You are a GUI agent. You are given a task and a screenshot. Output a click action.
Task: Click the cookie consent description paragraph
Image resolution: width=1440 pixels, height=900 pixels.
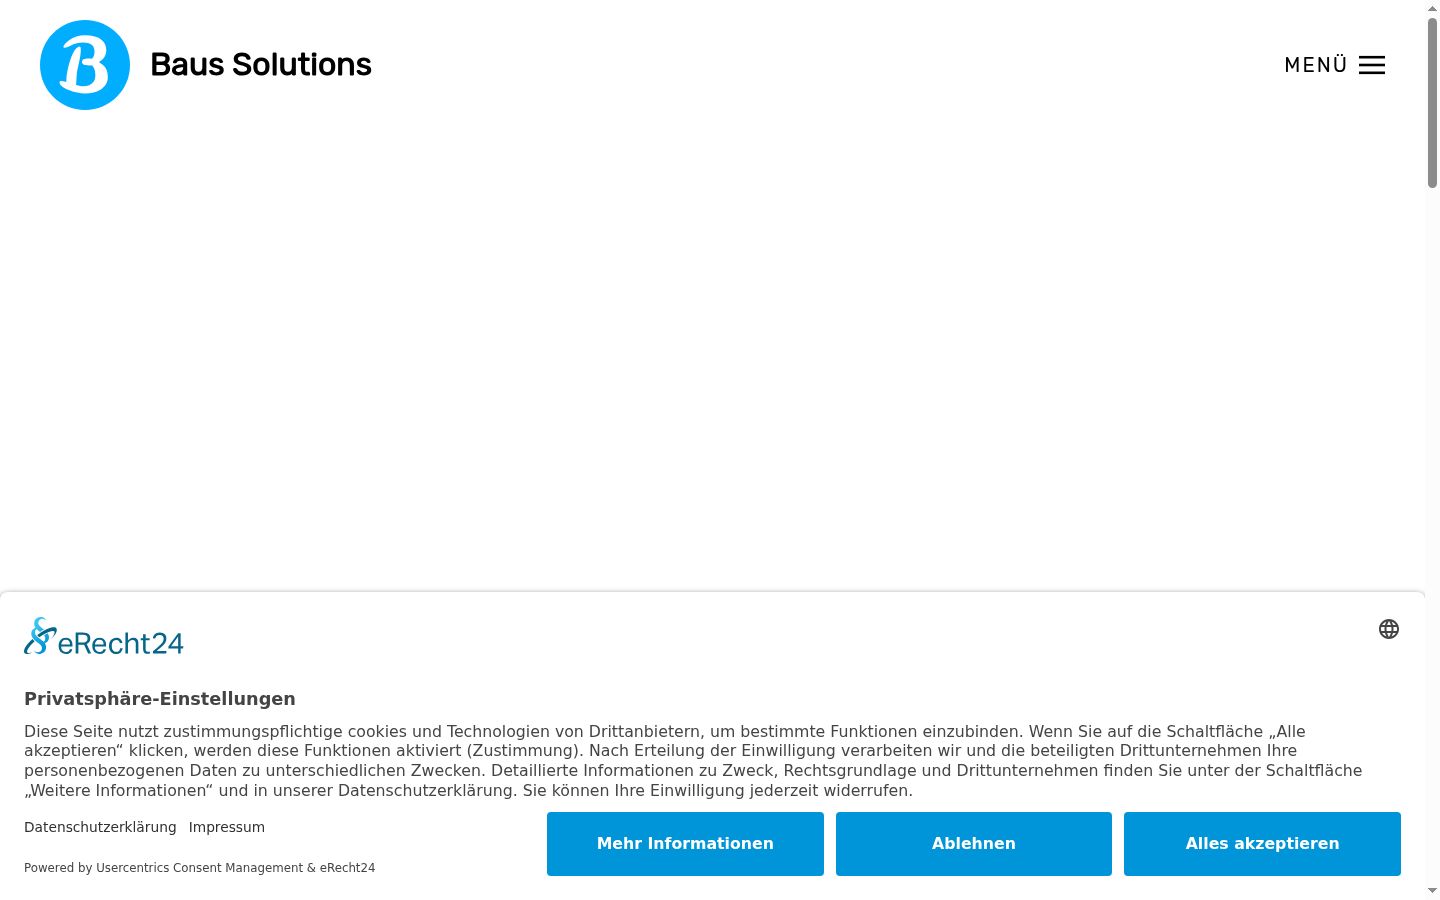coord(693,761)
